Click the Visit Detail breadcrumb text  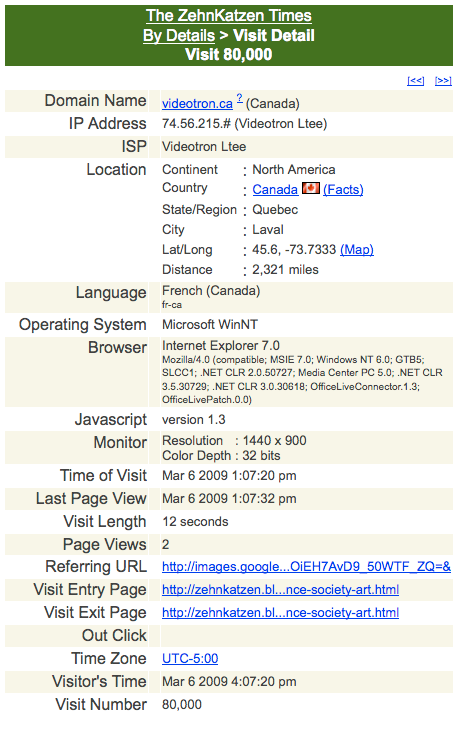(x=274, y=35)
